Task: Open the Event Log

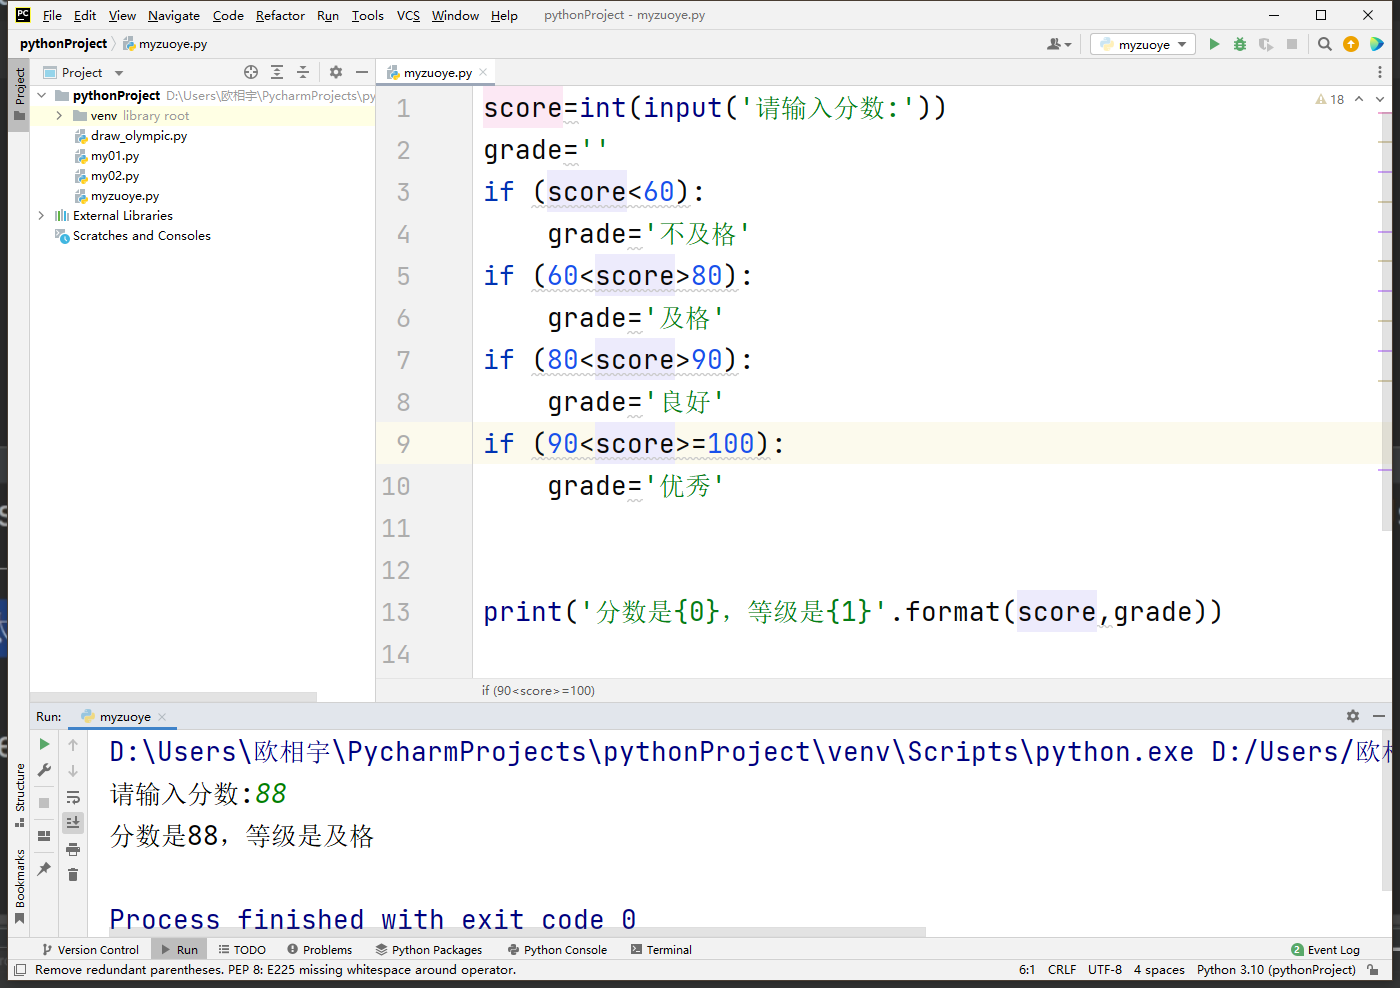Action: pyautogui.click(x=1325, y=950)
